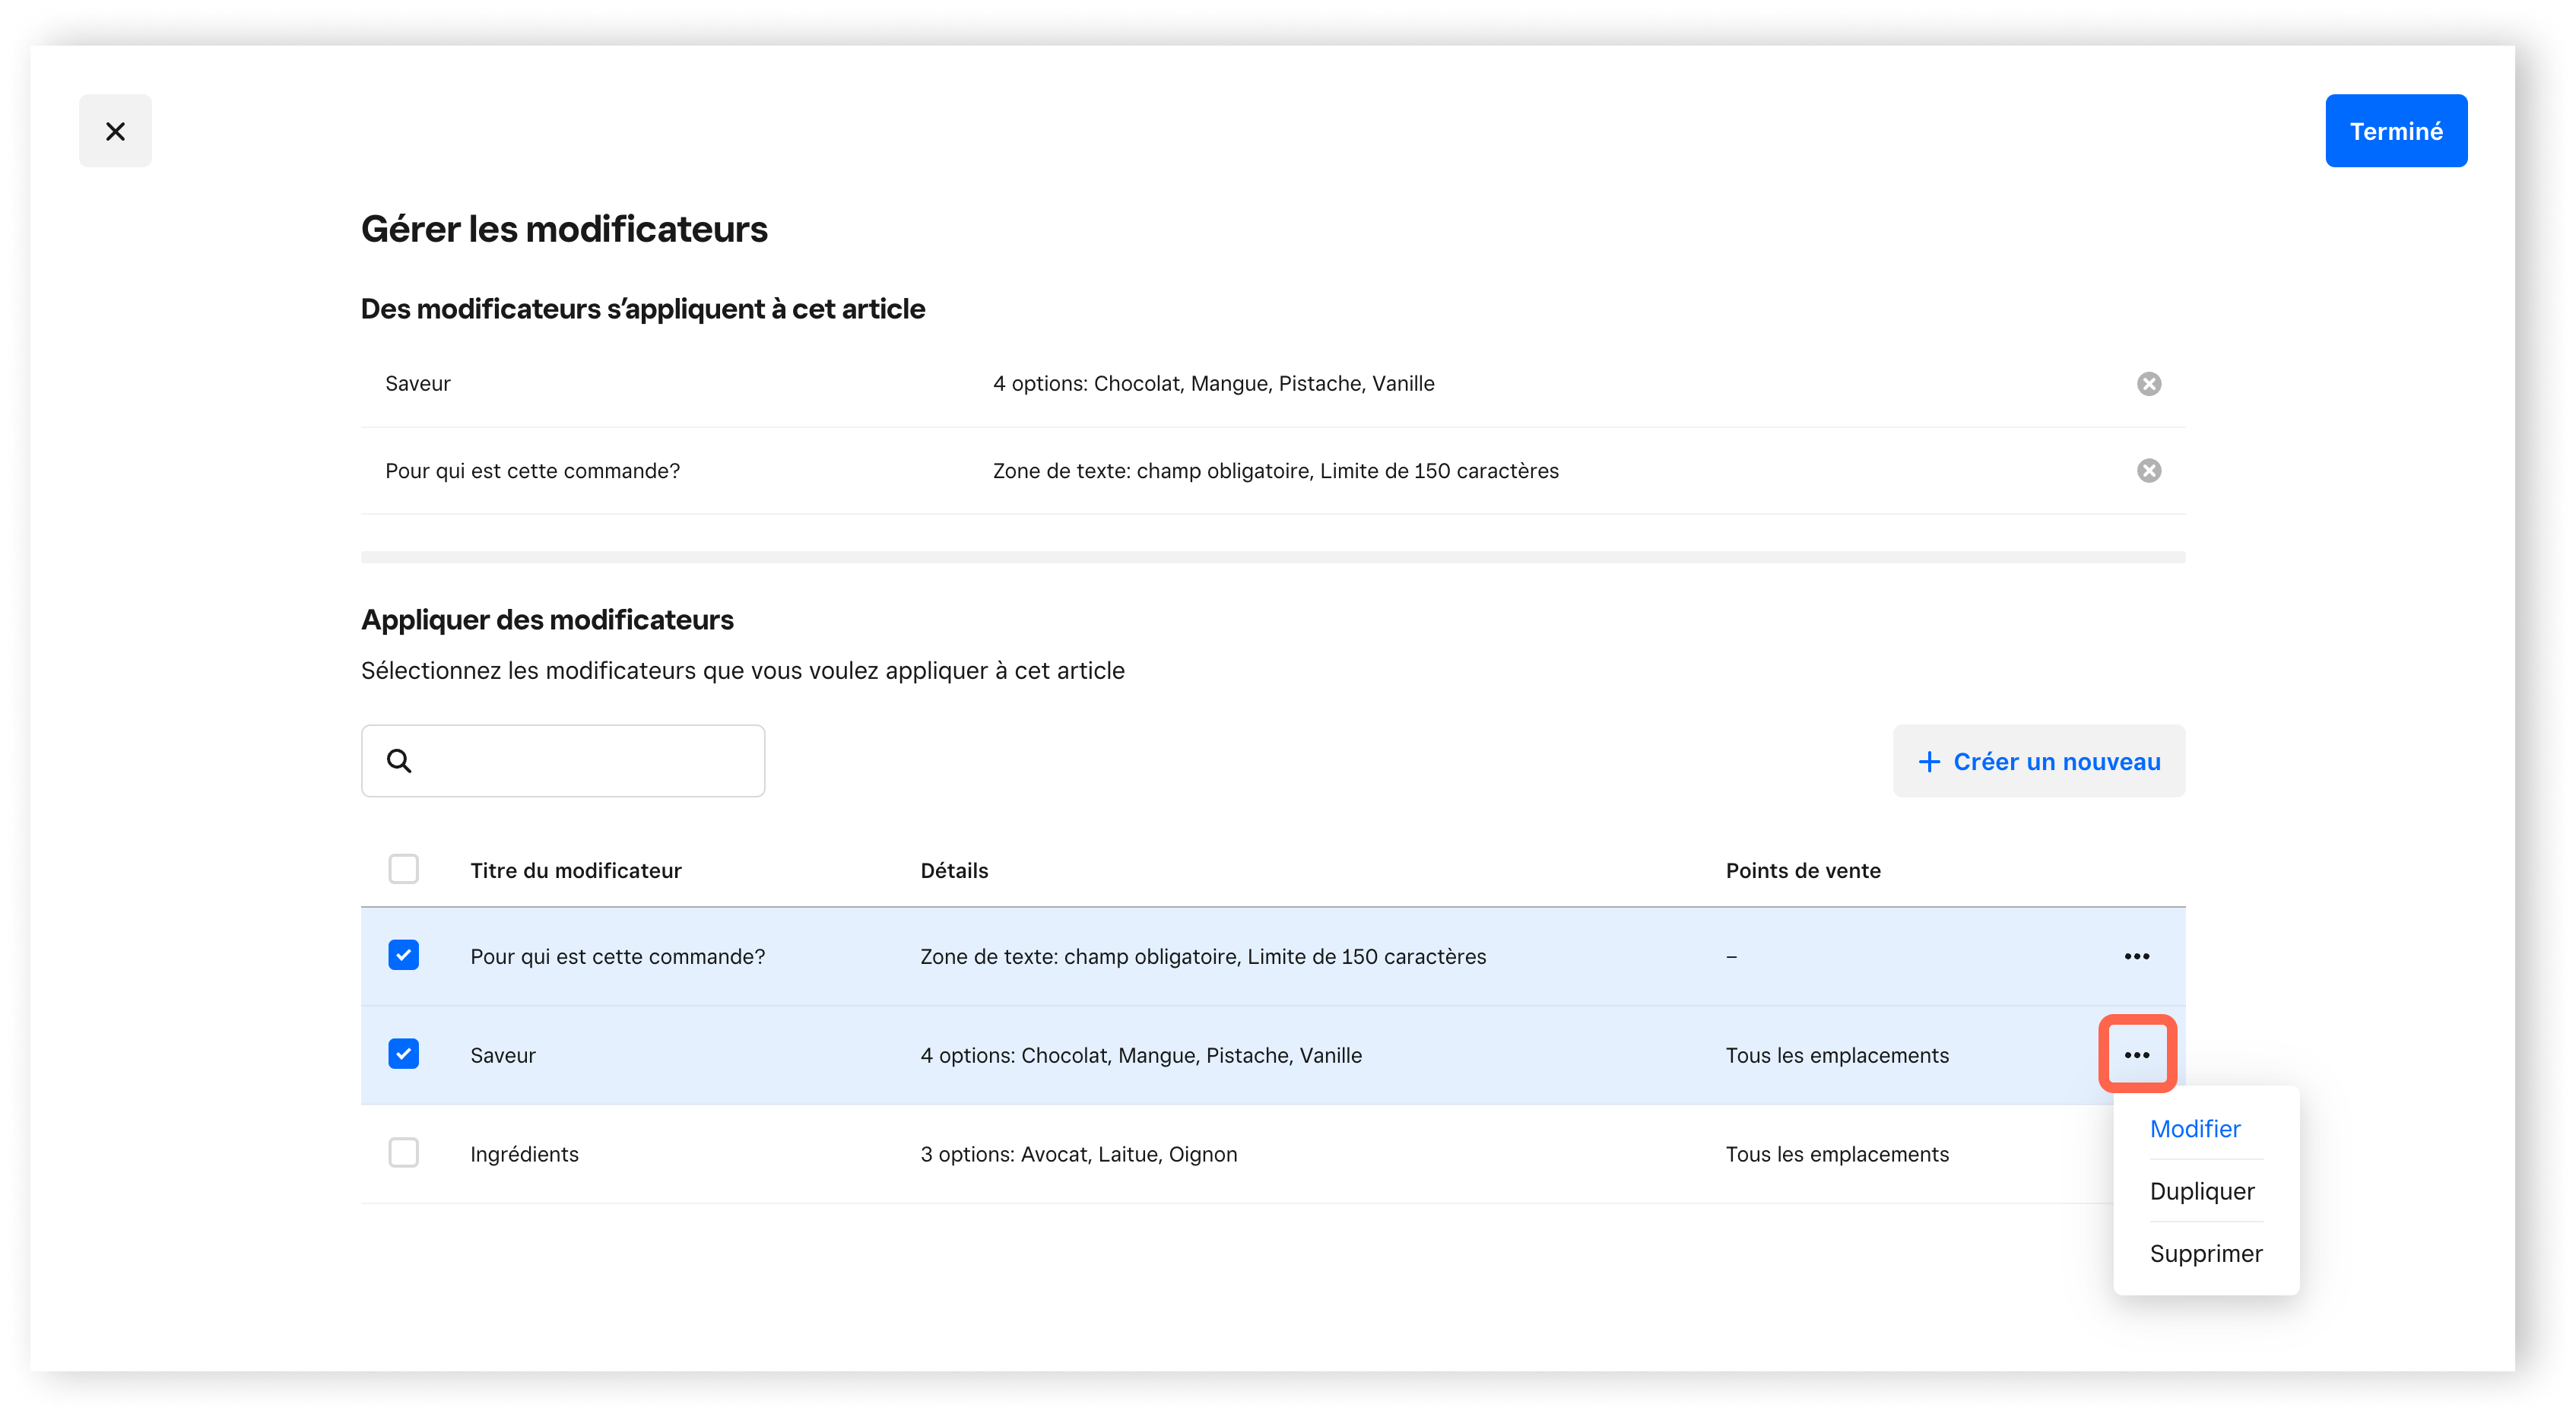Click the Points de vente column header

1802,871
